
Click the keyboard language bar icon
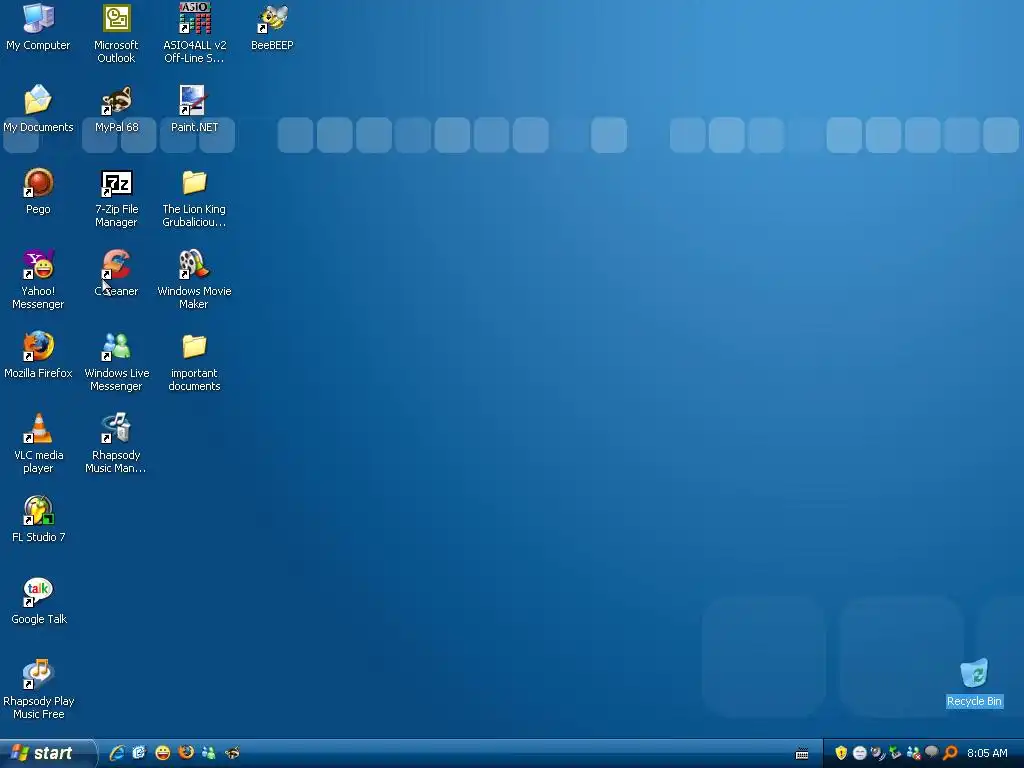point(802,754)
